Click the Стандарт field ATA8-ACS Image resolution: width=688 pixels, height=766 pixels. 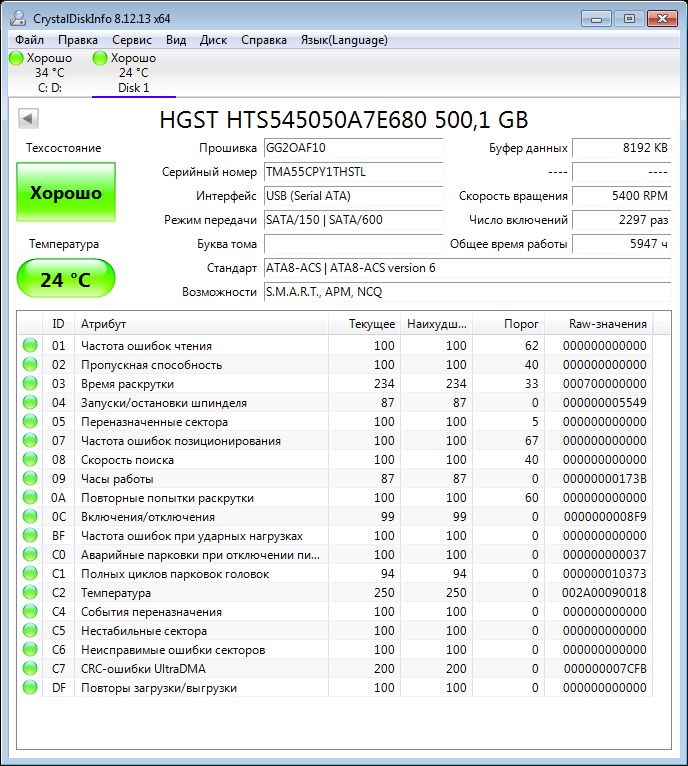click(467, 268)
